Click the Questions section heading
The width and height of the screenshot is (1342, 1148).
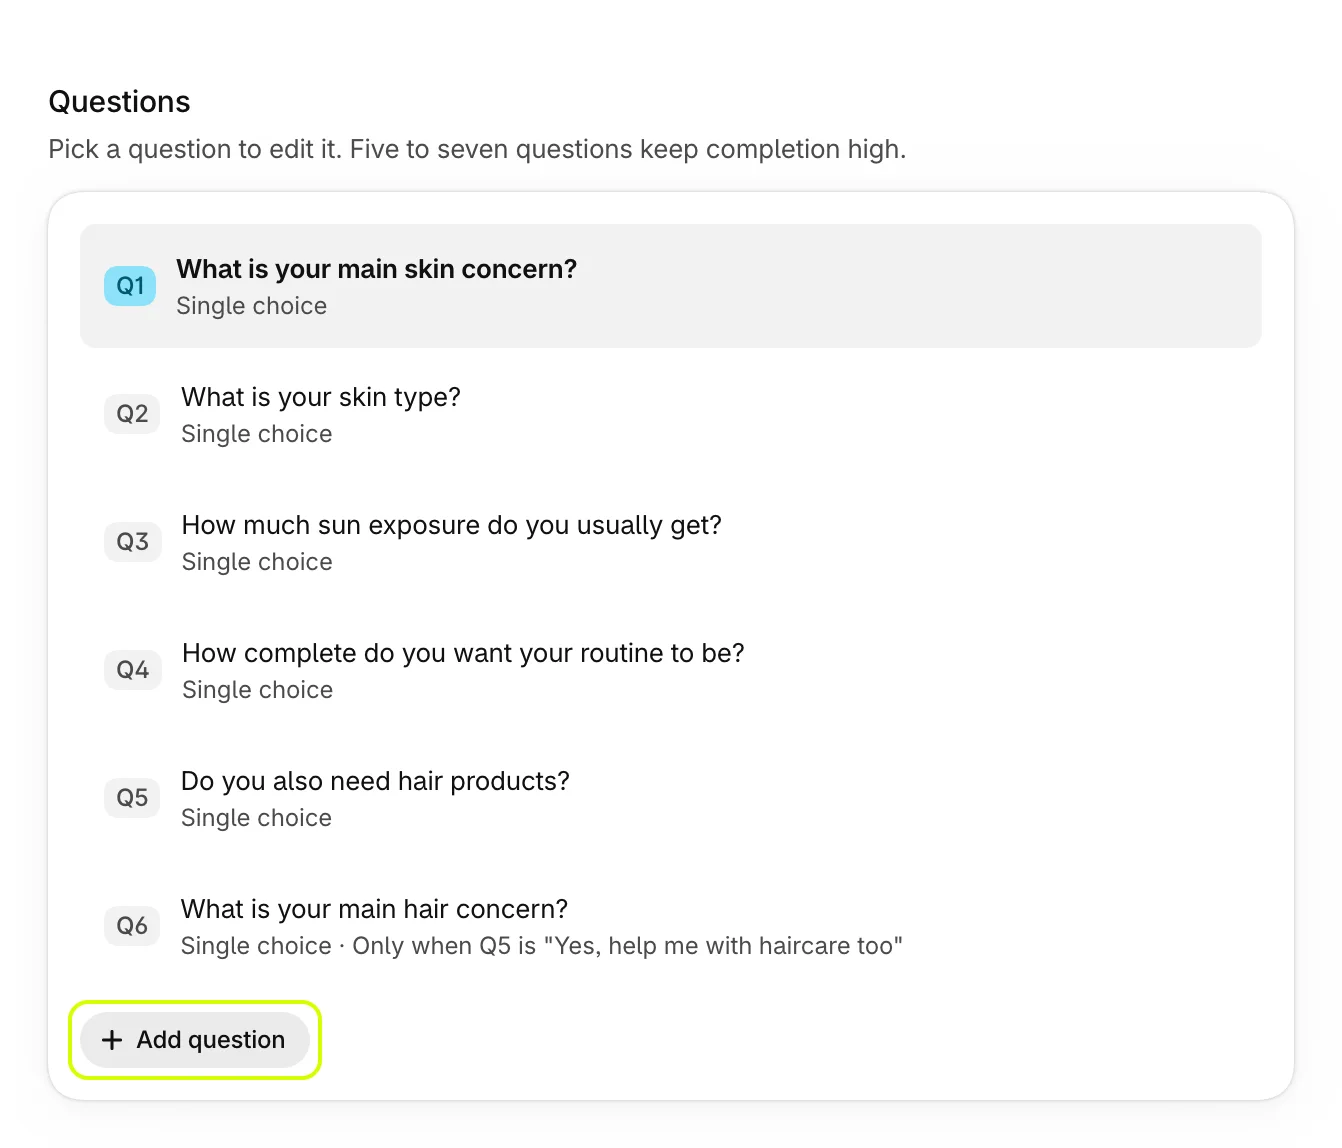(x=119, y=102)
